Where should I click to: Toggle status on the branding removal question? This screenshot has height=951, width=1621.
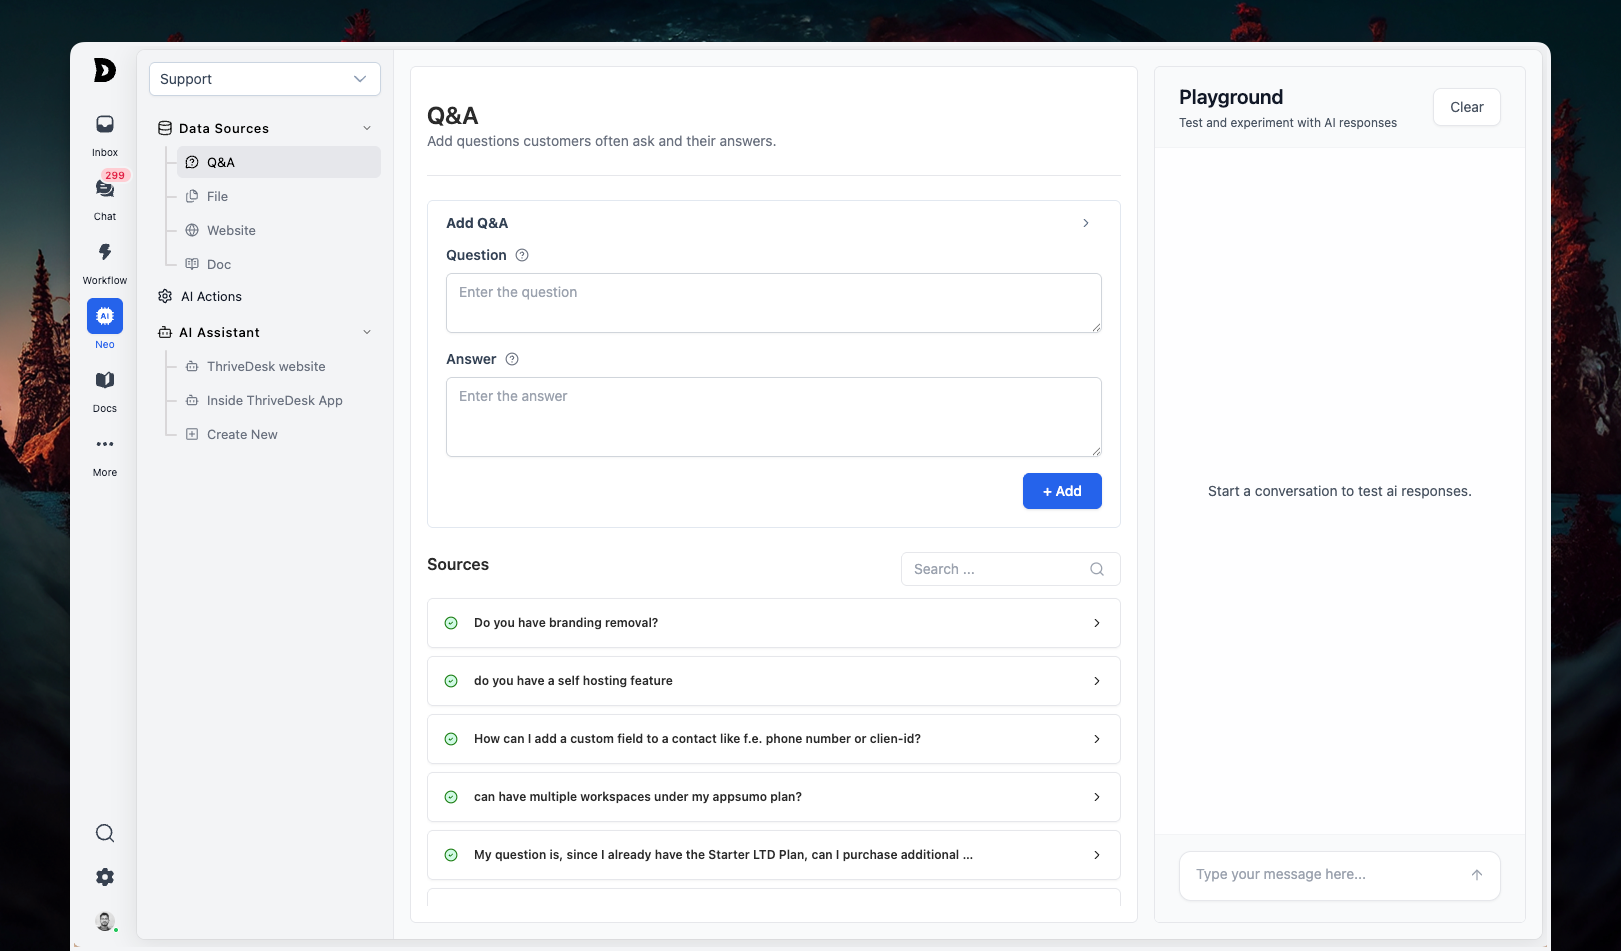coord(453,622)
